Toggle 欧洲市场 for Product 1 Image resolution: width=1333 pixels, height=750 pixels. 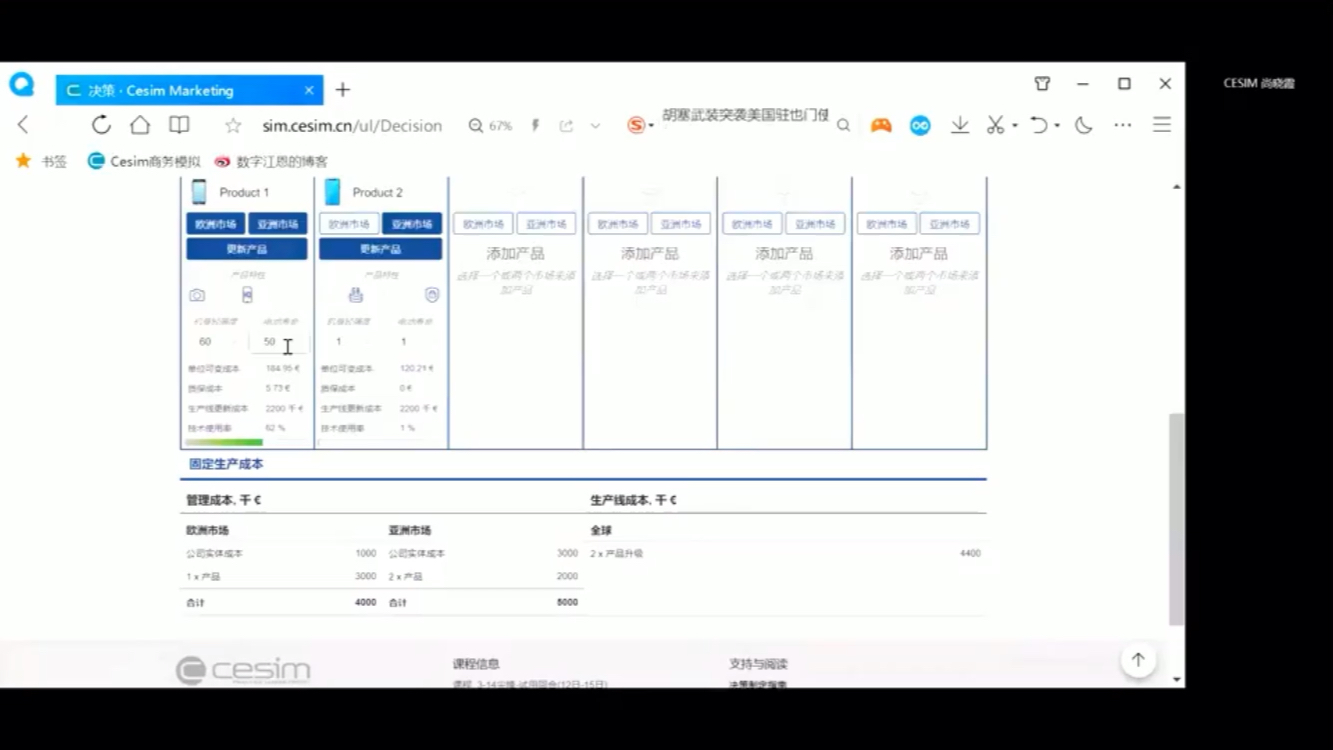215,224
